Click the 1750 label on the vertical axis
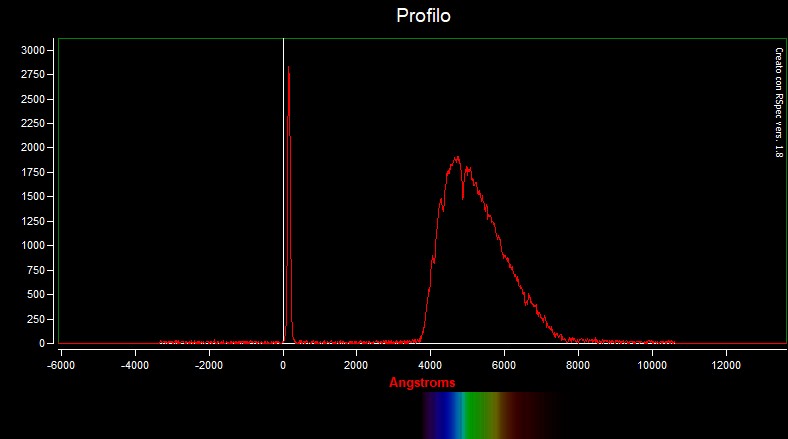 (x=33, y=172)
